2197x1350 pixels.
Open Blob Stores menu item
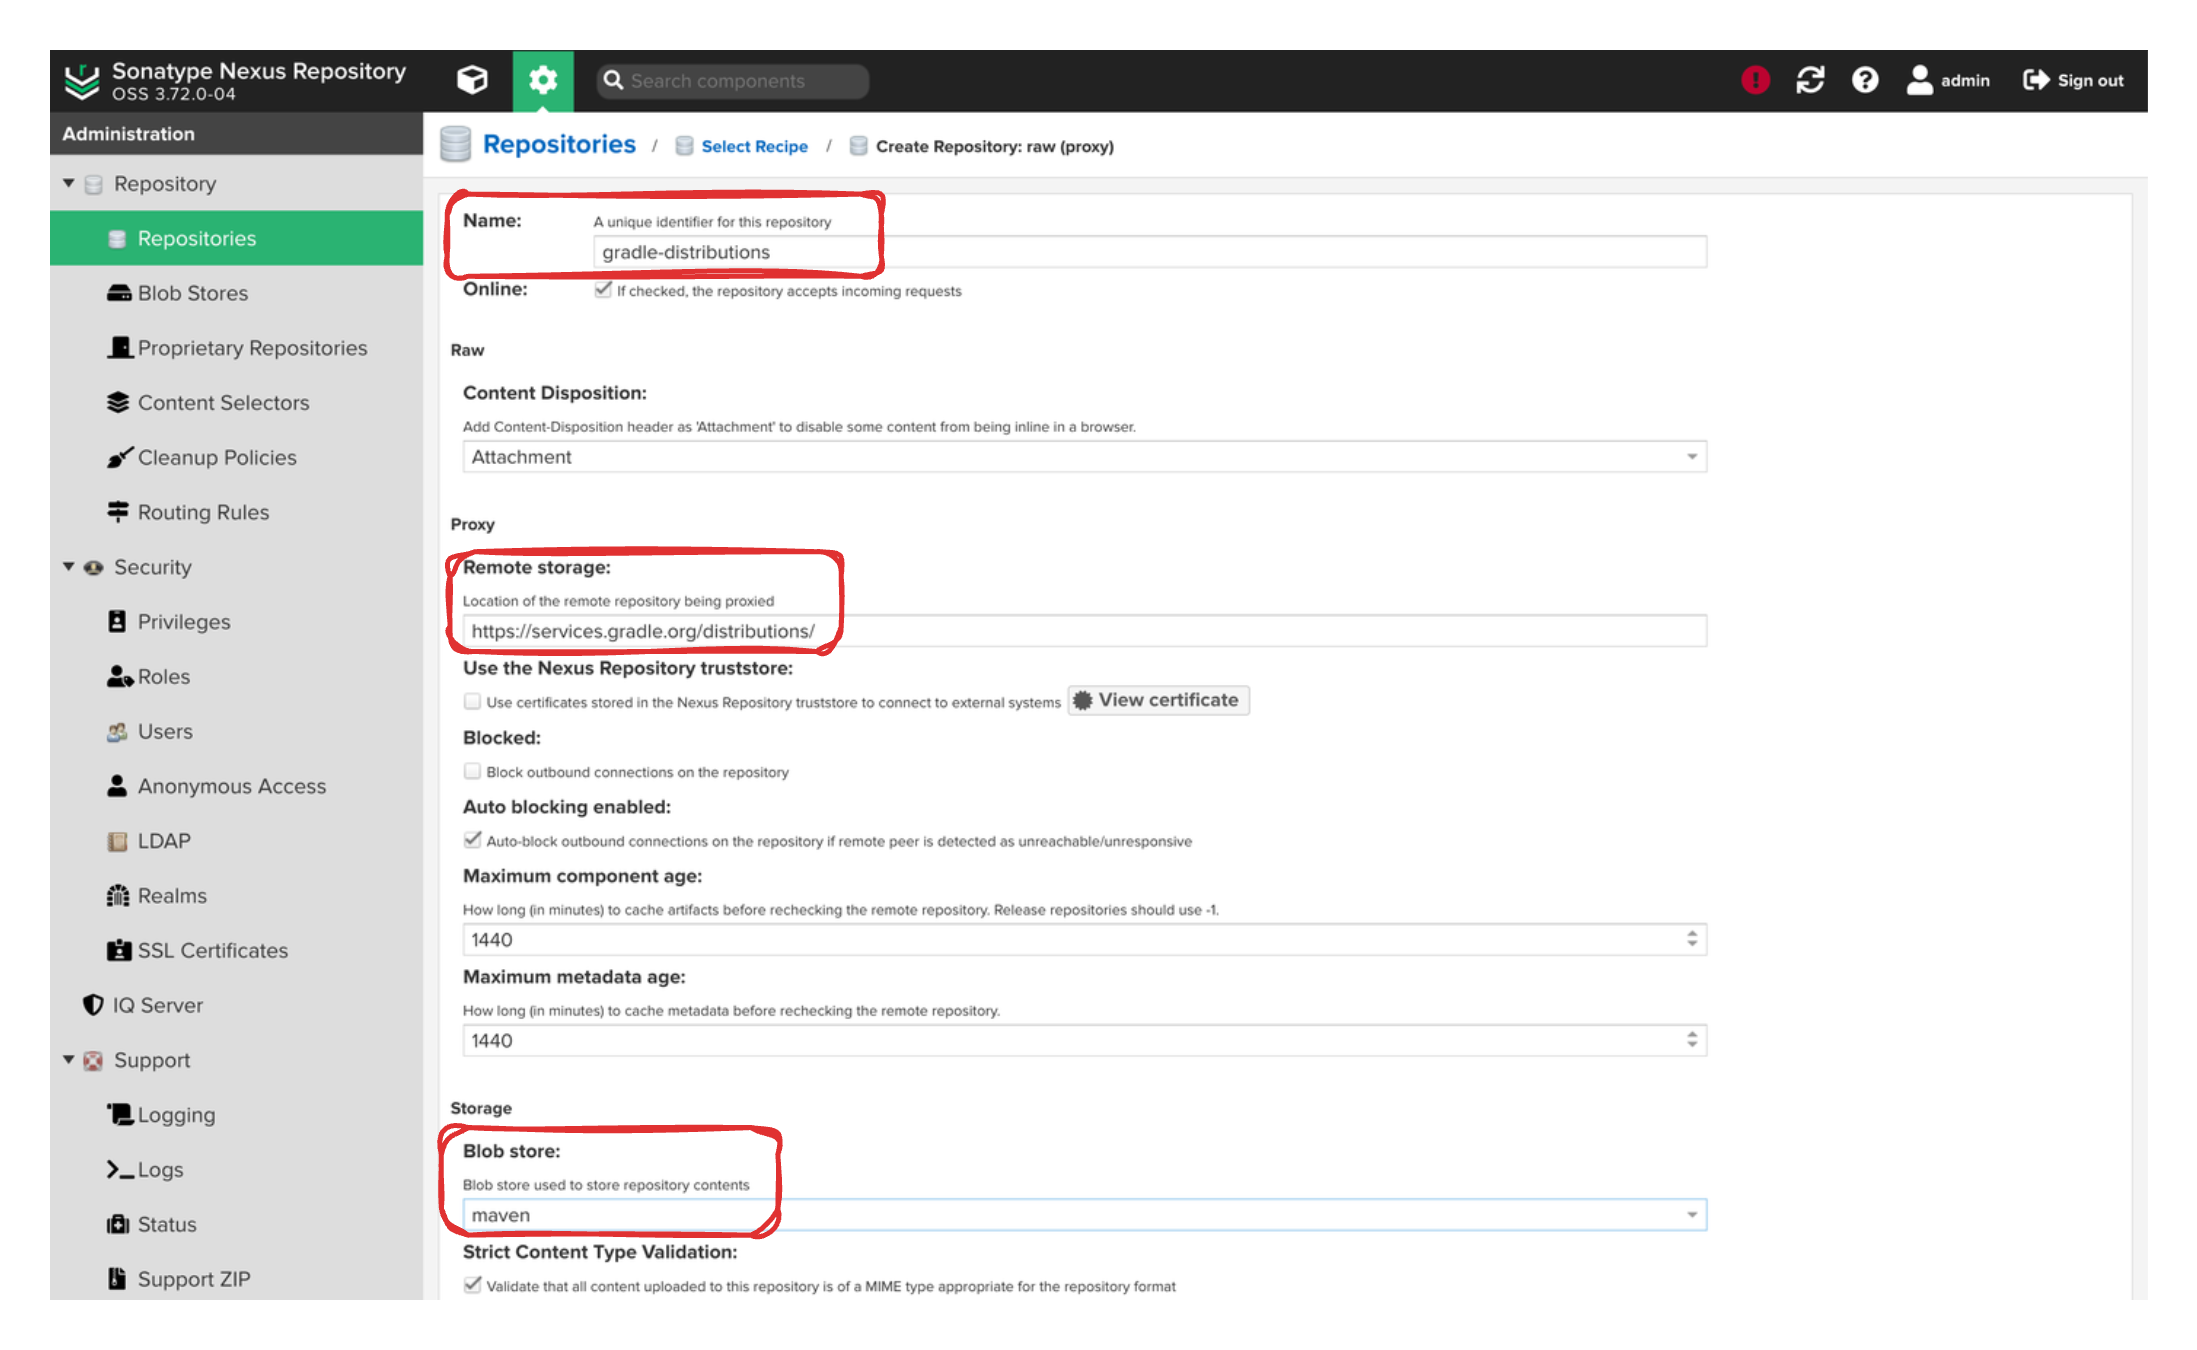pos(236,293)
